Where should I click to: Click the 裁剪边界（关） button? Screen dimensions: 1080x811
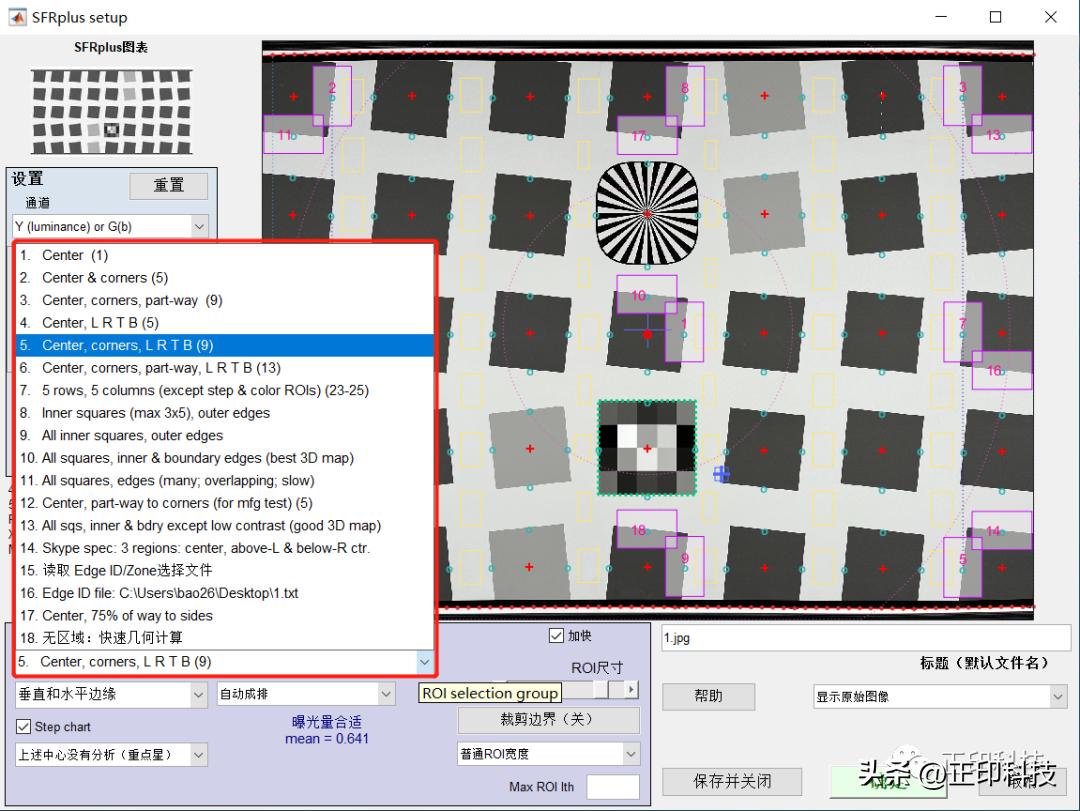point(548,719)
